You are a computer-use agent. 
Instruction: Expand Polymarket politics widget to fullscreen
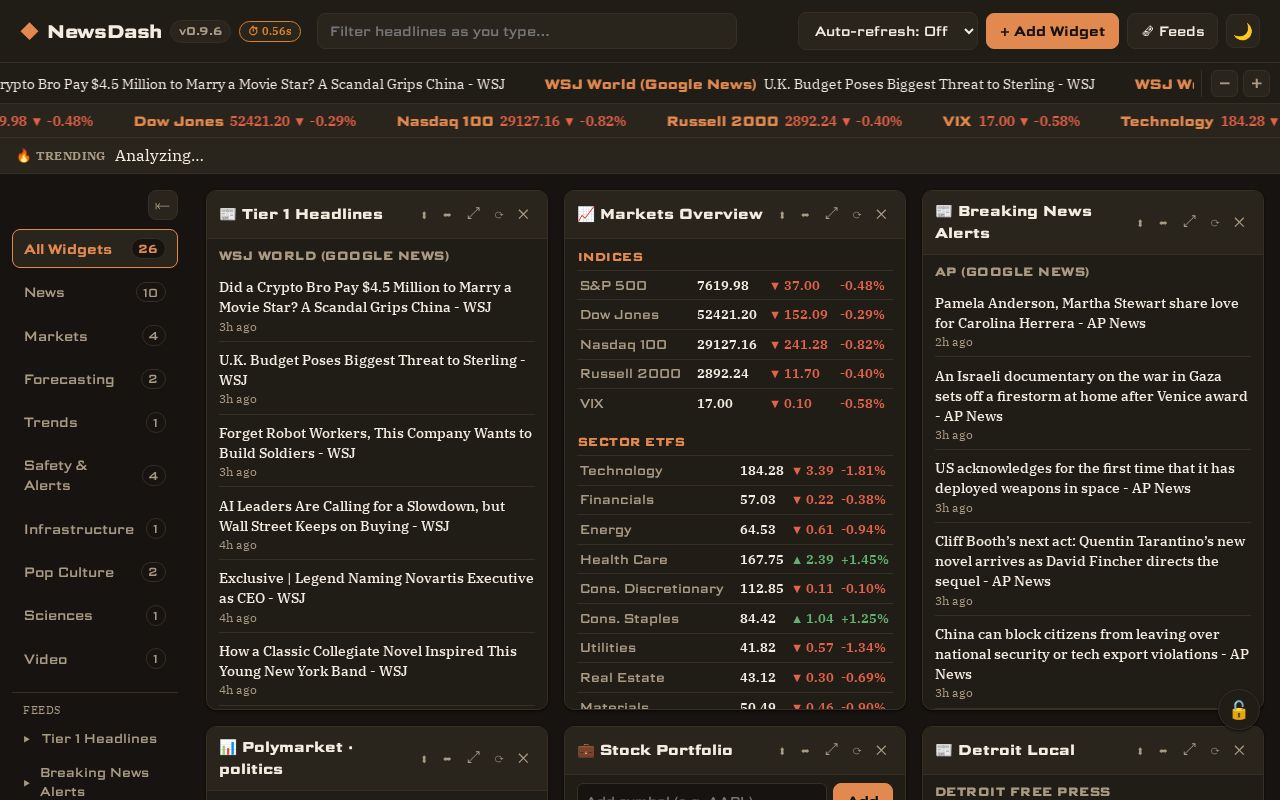click(474, 758)
